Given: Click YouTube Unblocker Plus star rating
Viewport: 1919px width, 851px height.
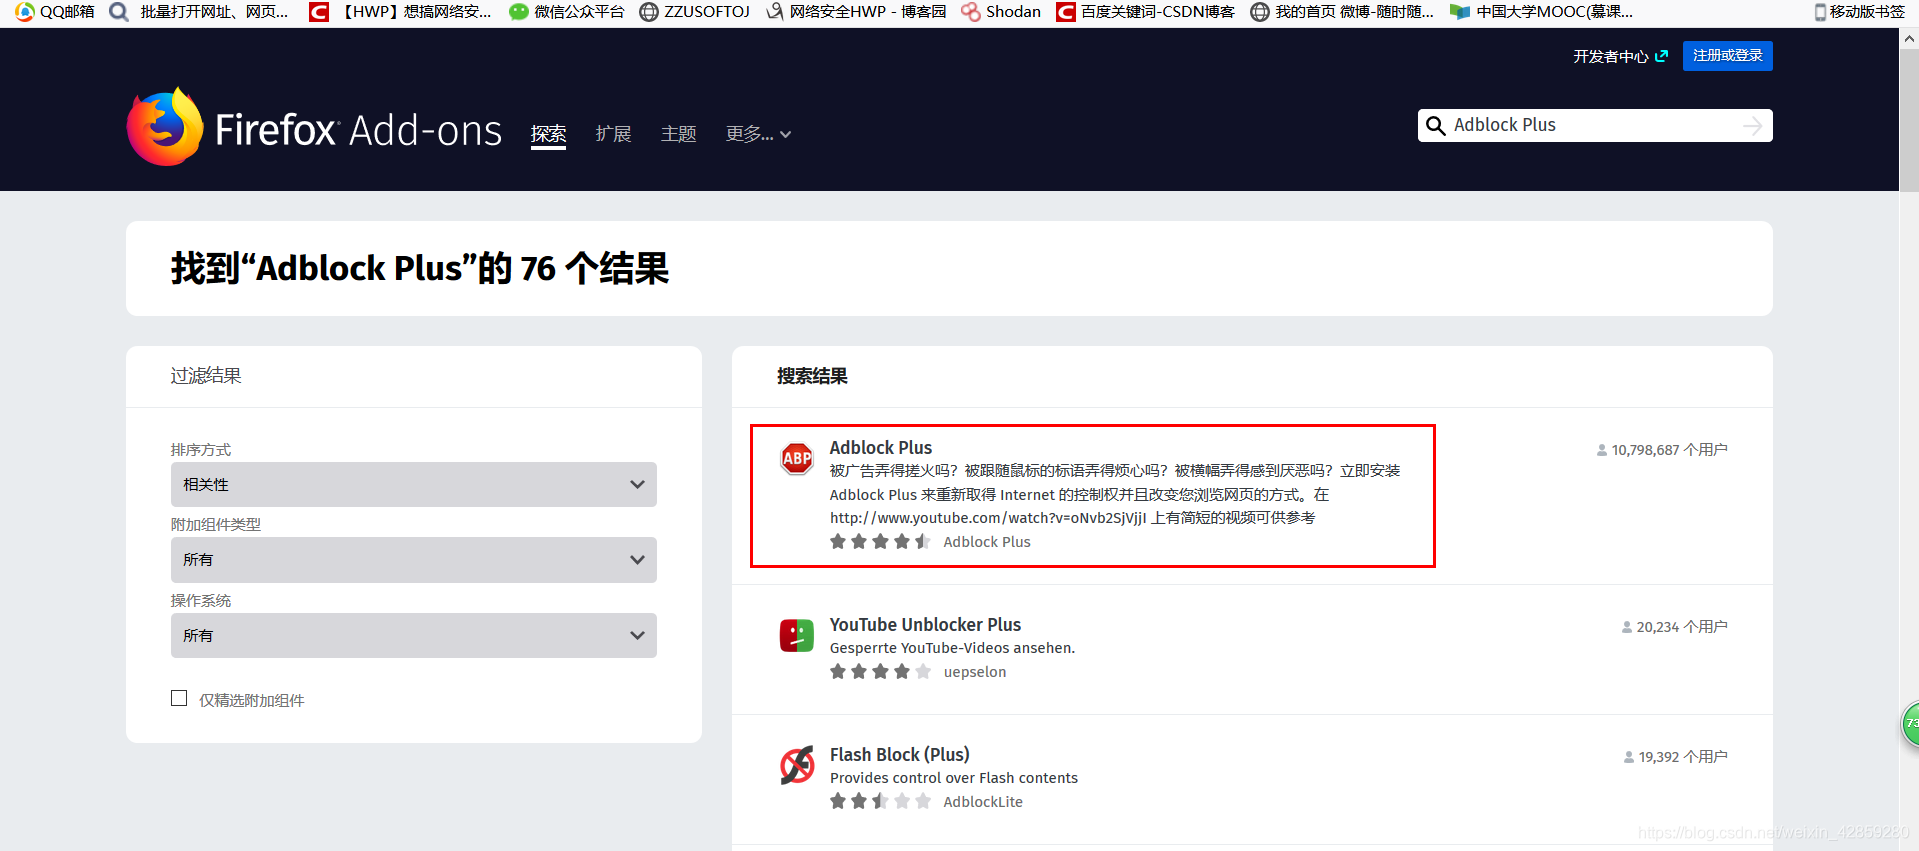Looking at the screenshot, I should click(880, 672).
